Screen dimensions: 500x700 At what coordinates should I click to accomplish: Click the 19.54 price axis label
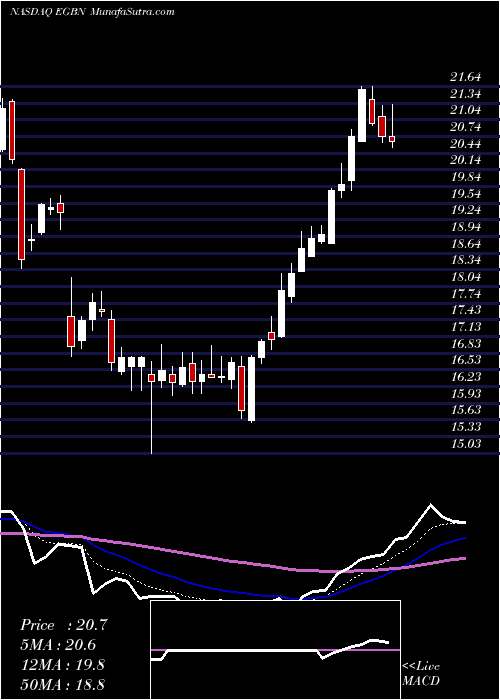(465, 194)
